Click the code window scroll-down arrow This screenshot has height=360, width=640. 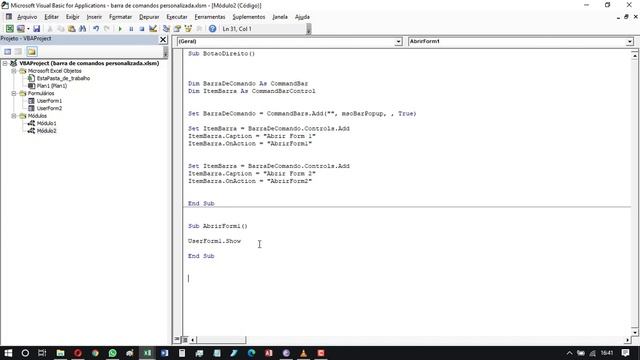coord(635,332)
